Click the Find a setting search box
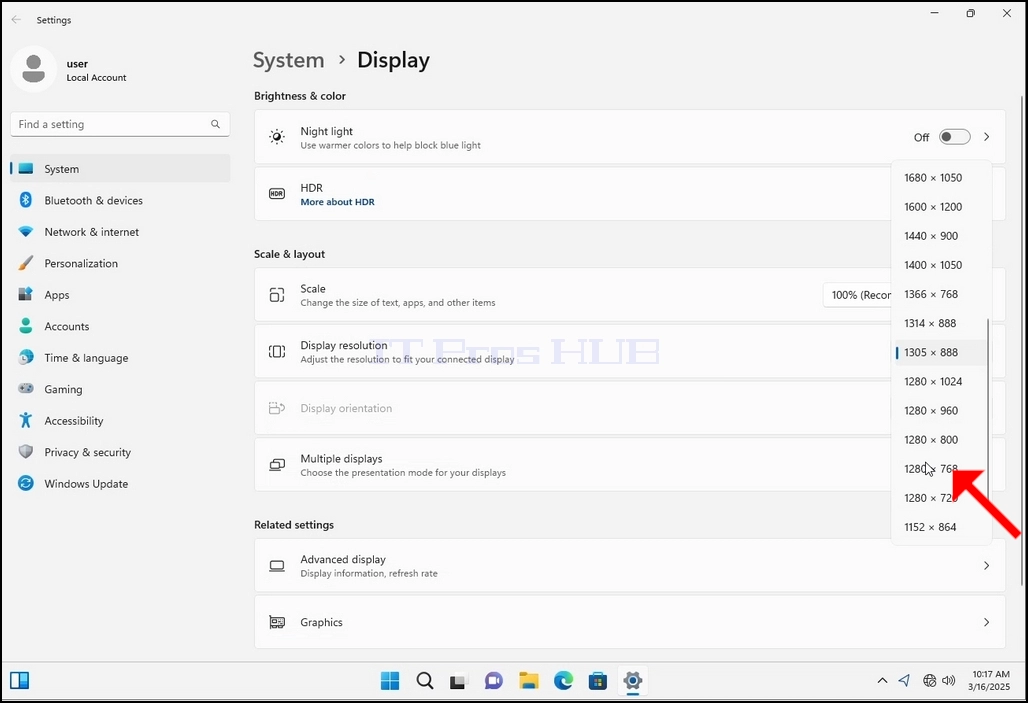Screen dimensions: 1028x703 point(120,124)
